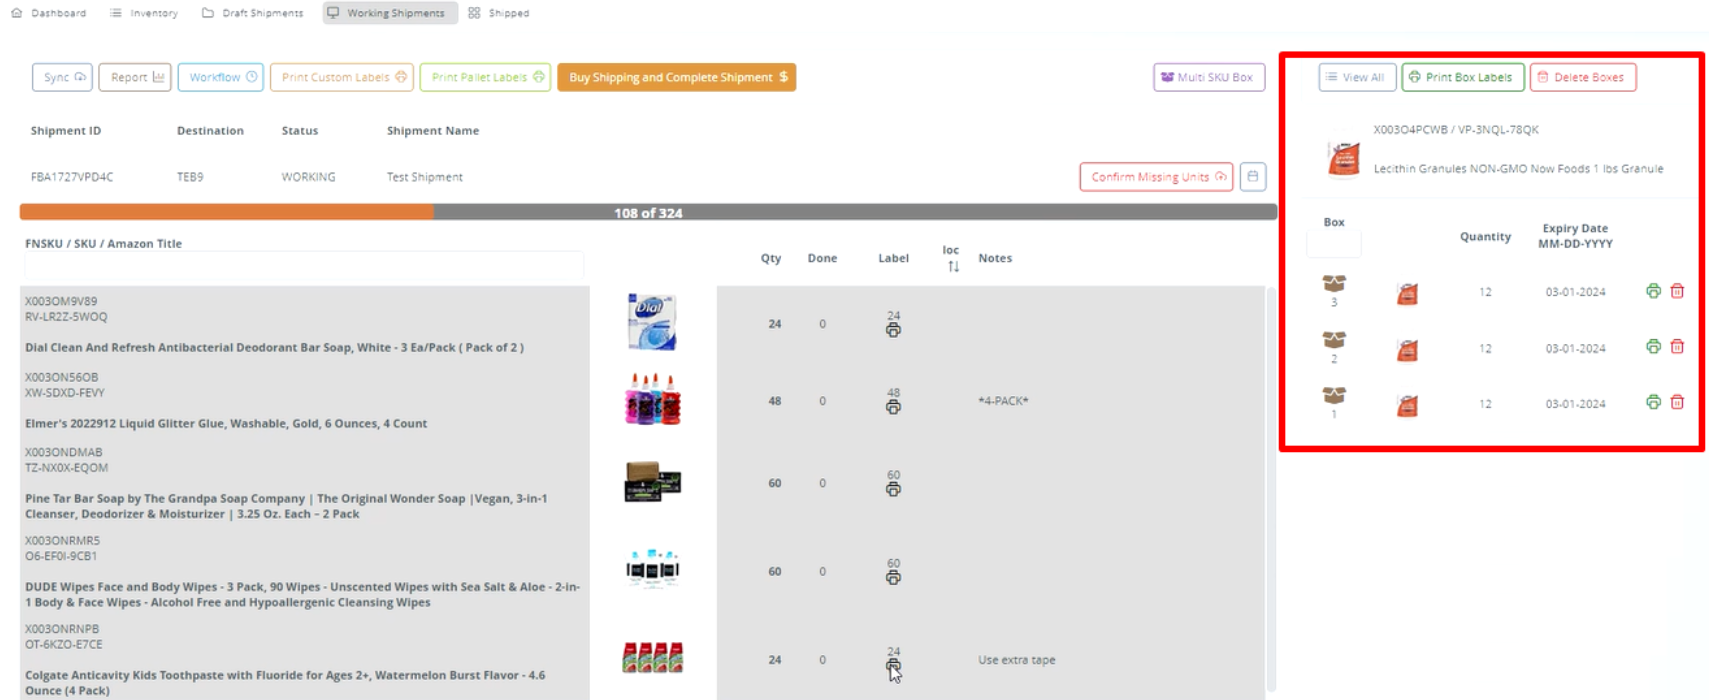Image resolution: width=1709 pixels, height=700 pixels.
Task: Print label for DUDE Wipes row
Action: point(893,578)
